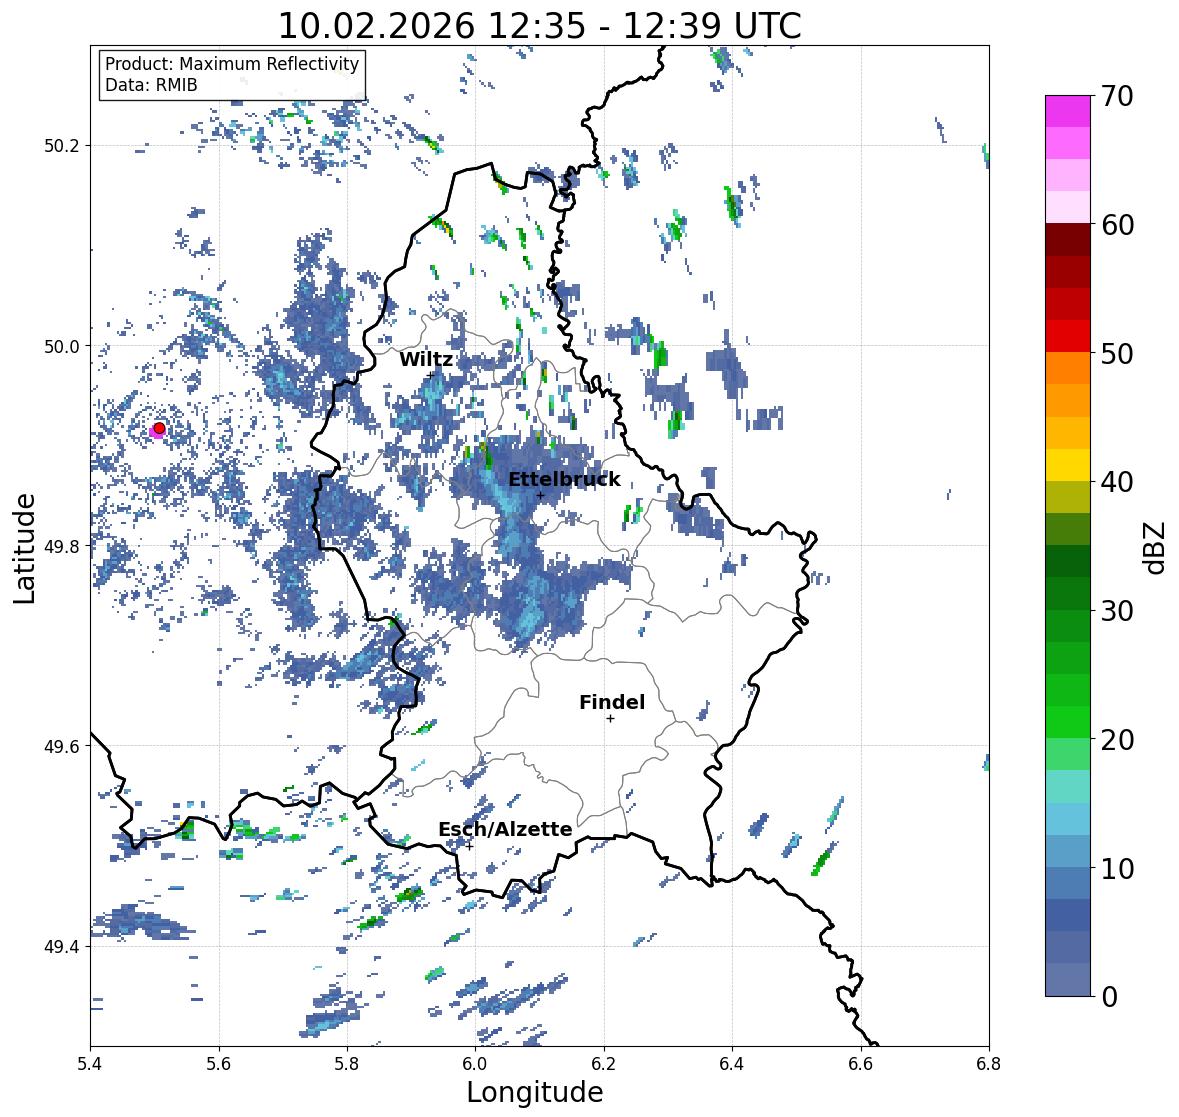The width and height of the screenshot is (1179, 1117).
Task: Click the 49.4 latitude tick label
Action: (x=62, y=947)
